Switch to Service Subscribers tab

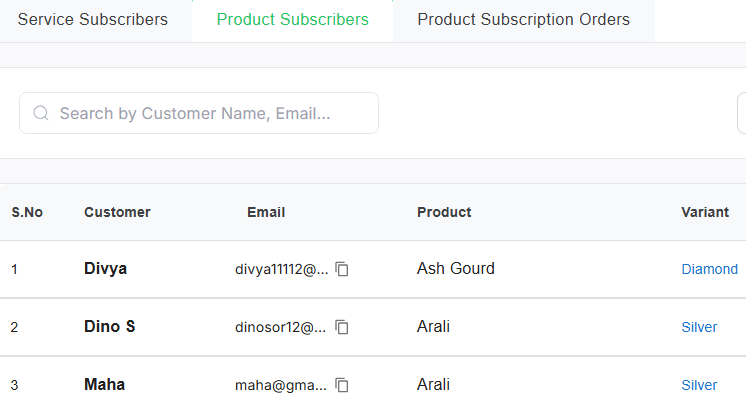(x=93, y=20)
